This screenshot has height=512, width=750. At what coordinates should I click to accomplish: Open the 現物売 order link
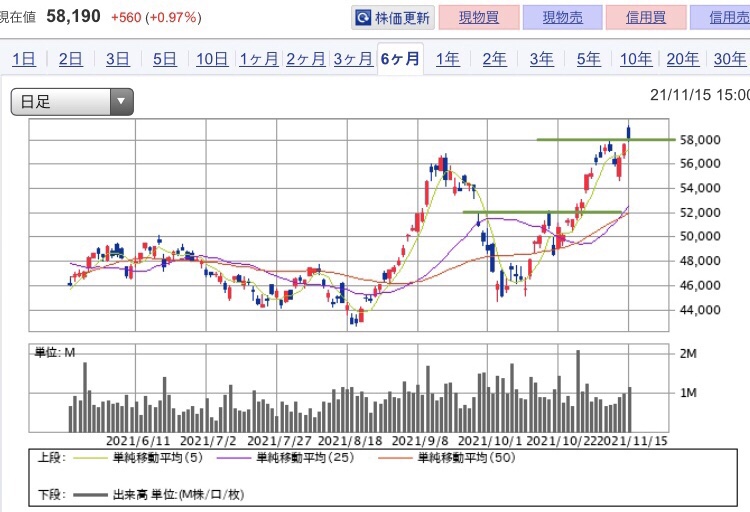[562, 18]
